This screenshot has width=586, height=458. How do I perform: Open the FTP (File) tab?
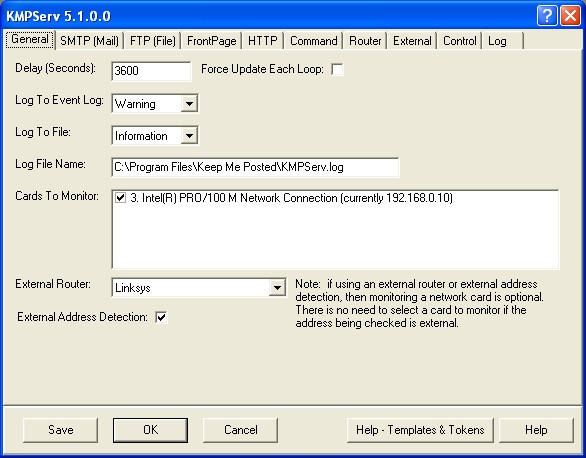[153, 40]
